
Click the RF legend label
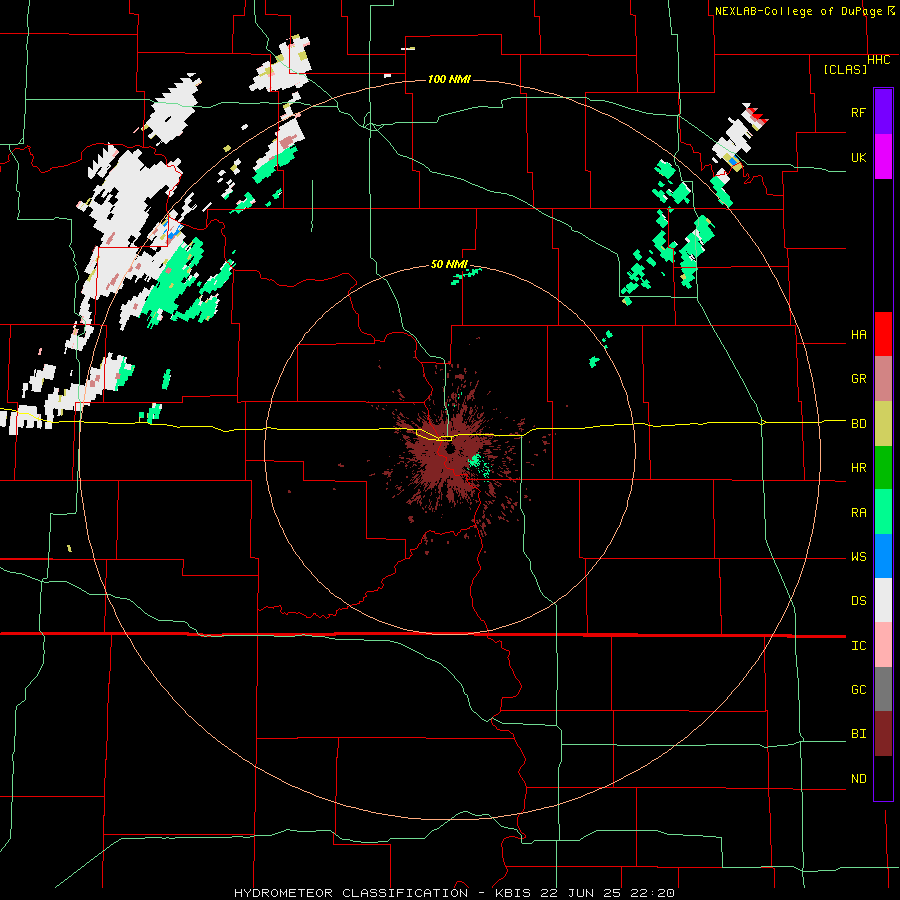858,112
